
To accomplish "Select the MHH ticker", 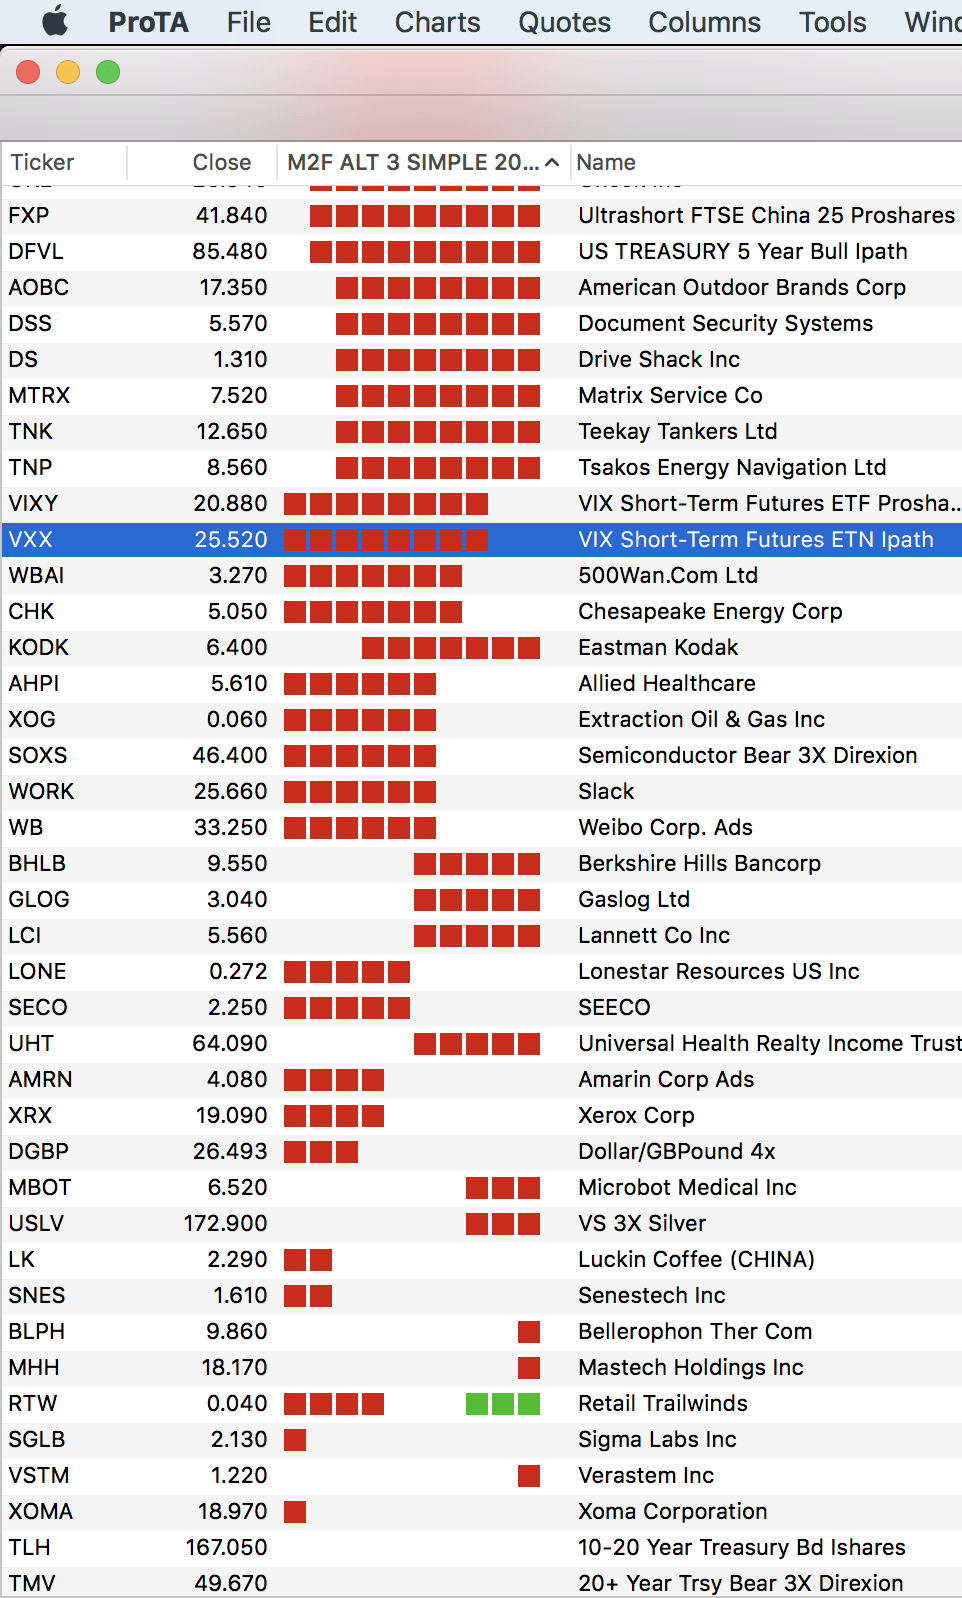I will click(34, 1367).
